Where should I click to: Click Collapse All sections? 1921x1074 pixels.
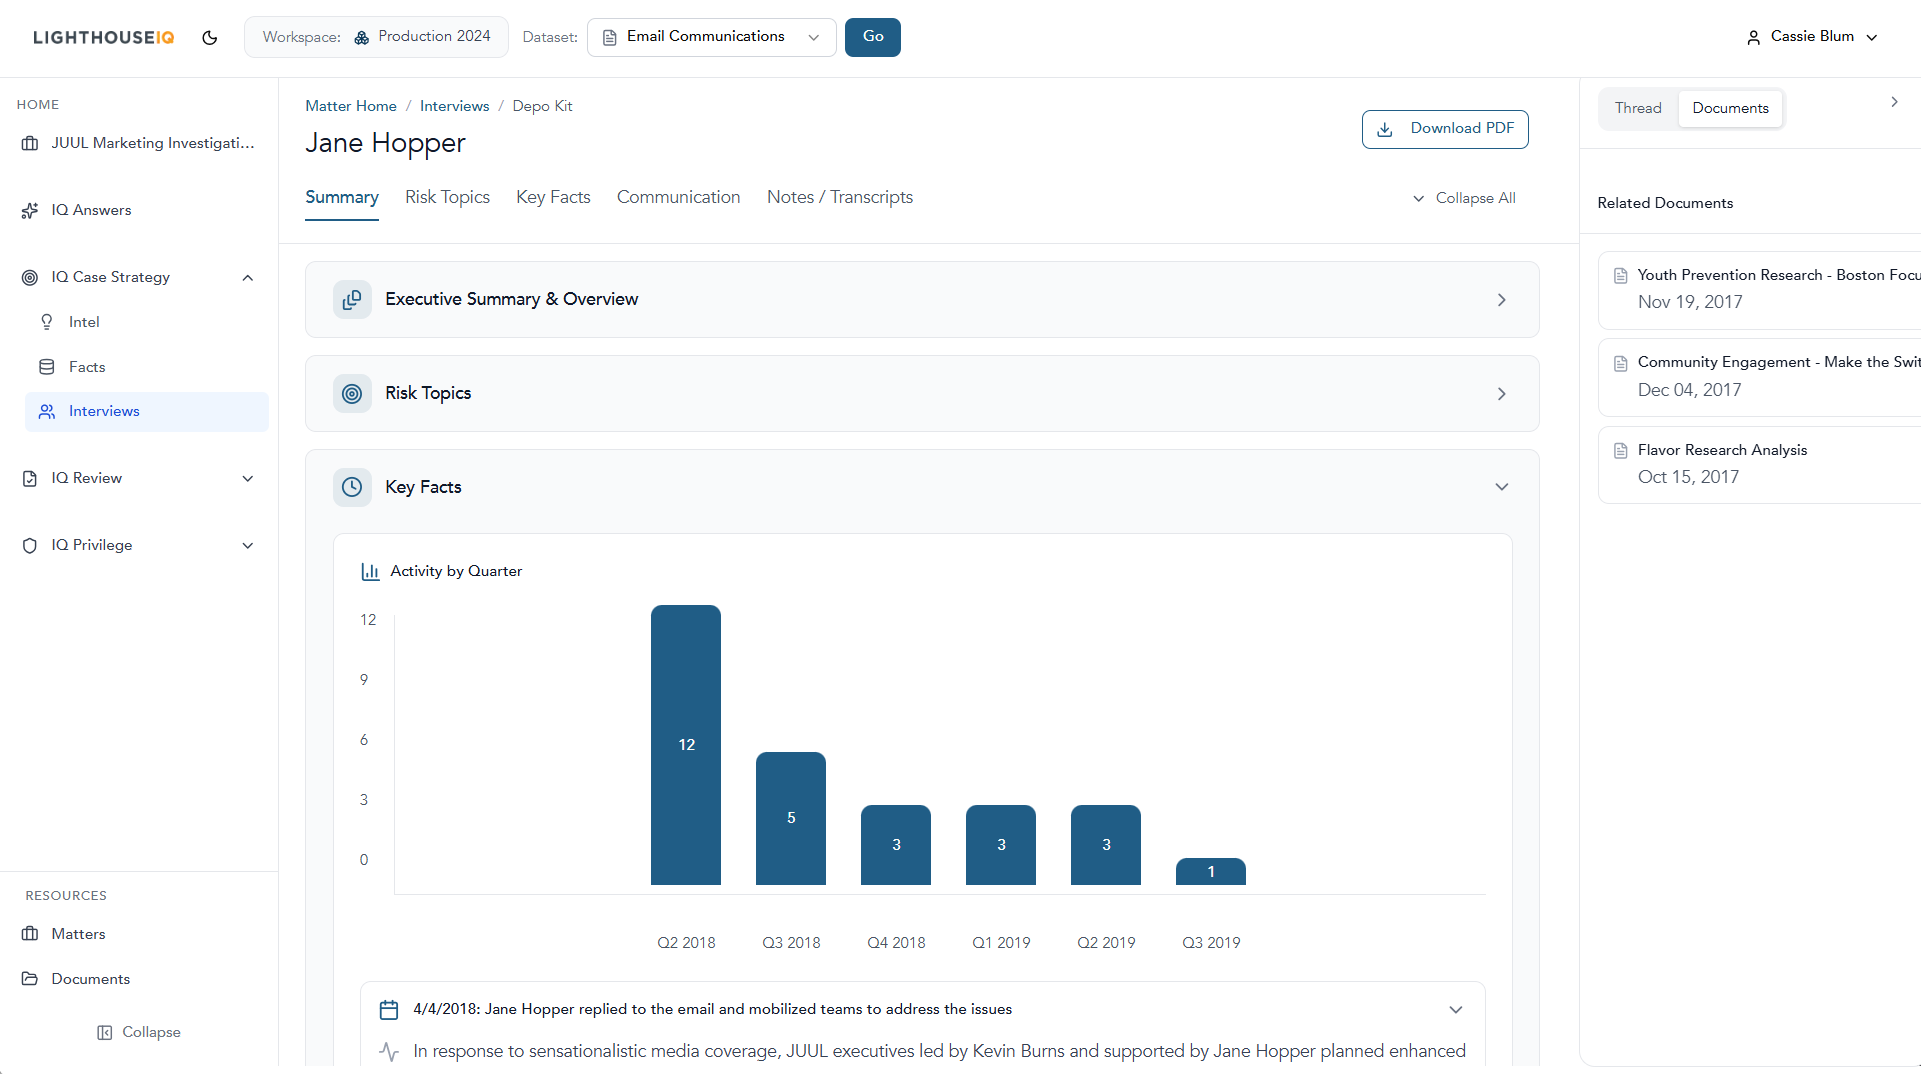[1464, 198]
